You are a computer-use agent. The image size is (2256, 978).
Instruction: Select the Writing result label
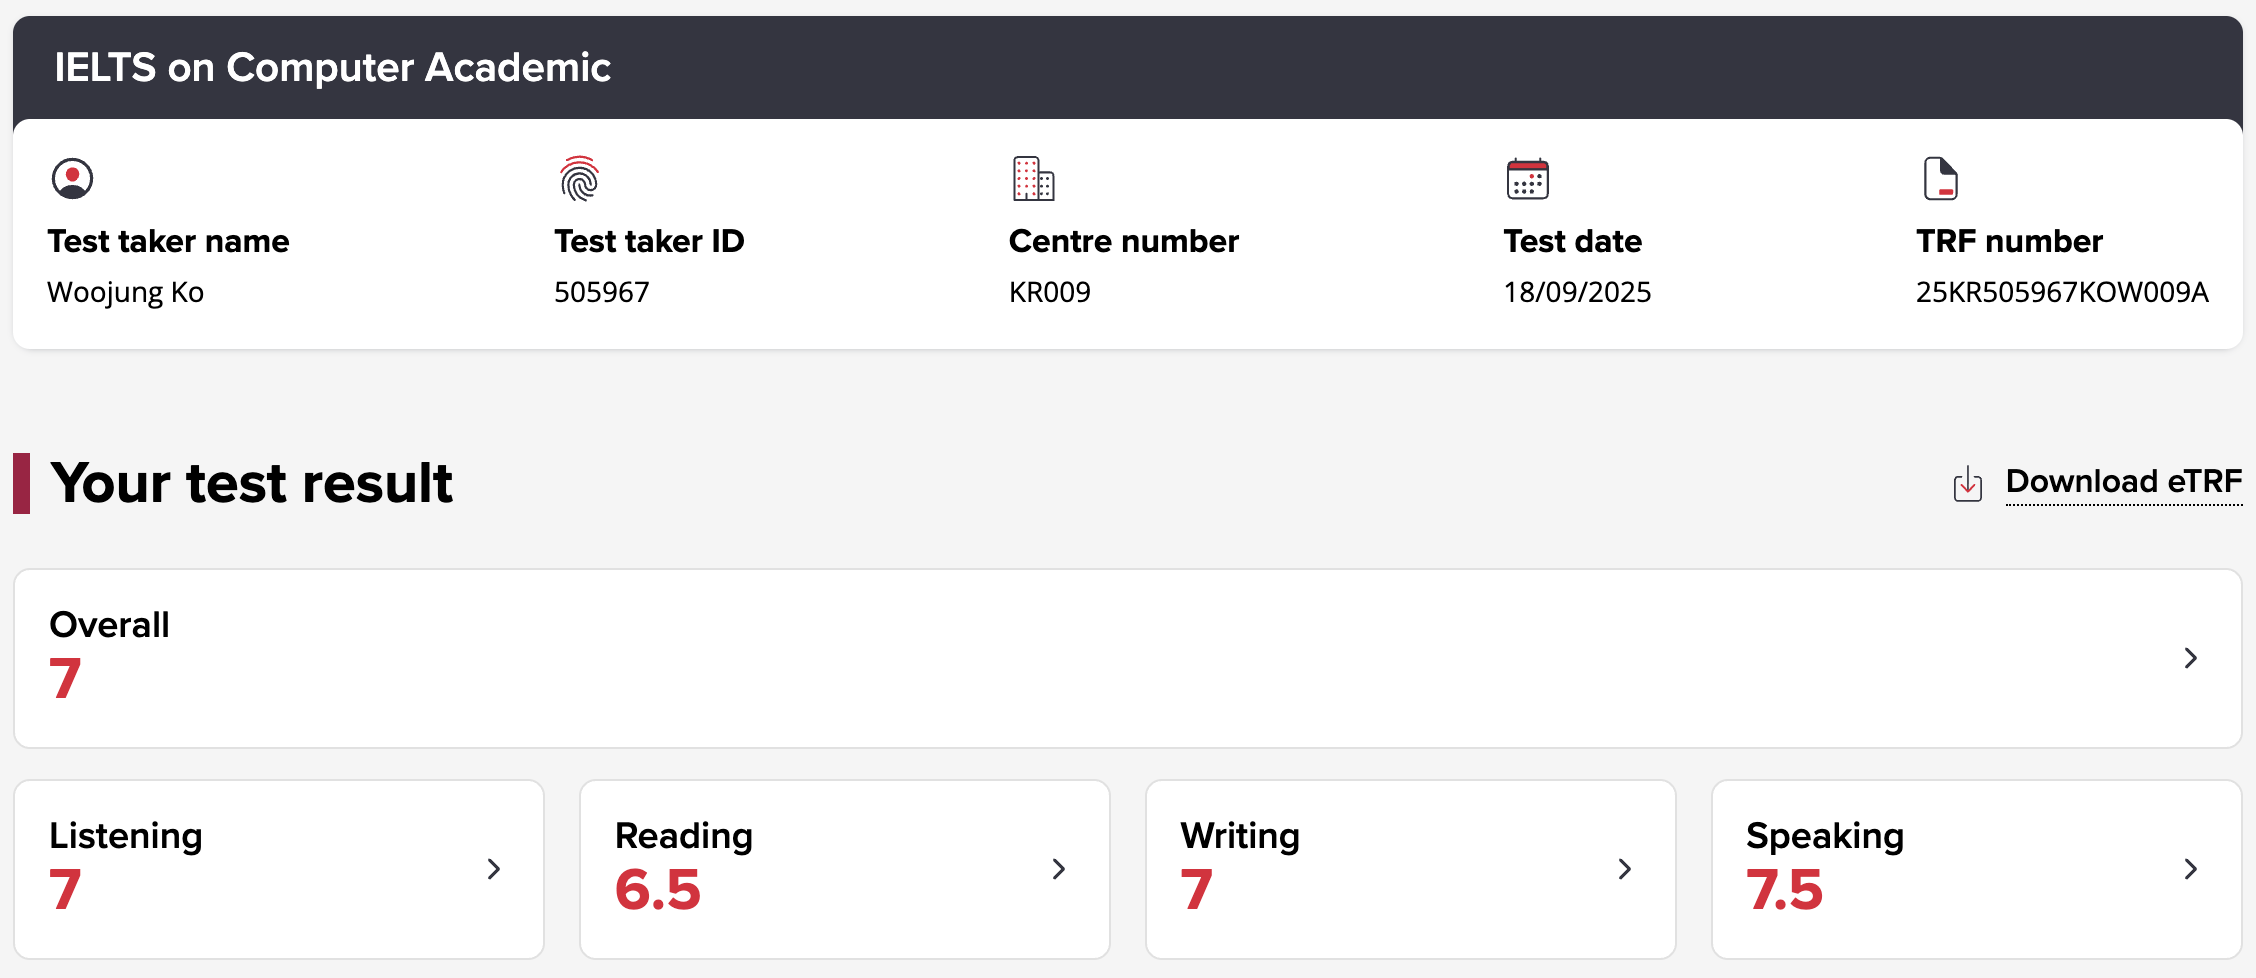[x=1240, y=836]
